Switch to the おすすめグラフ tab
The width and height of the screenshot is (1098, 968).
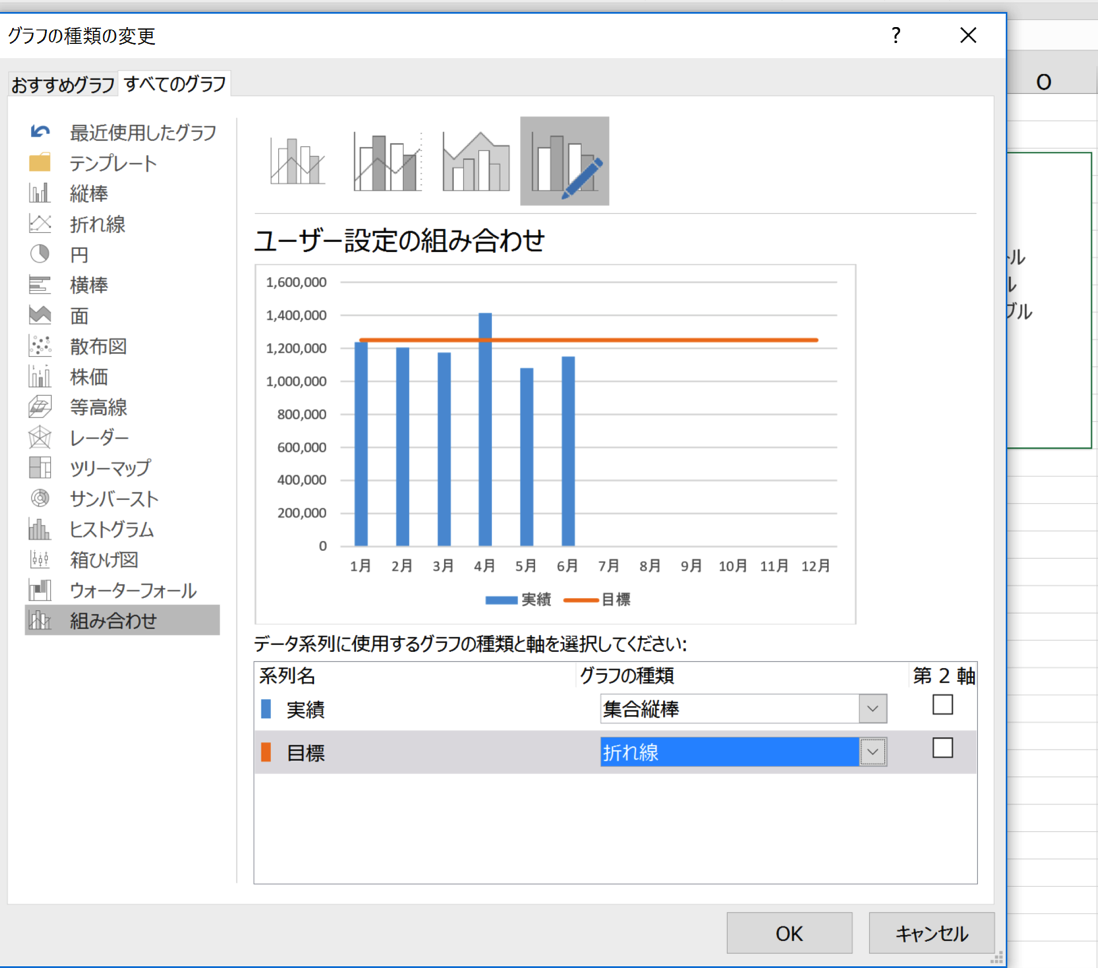pos(62,85)
